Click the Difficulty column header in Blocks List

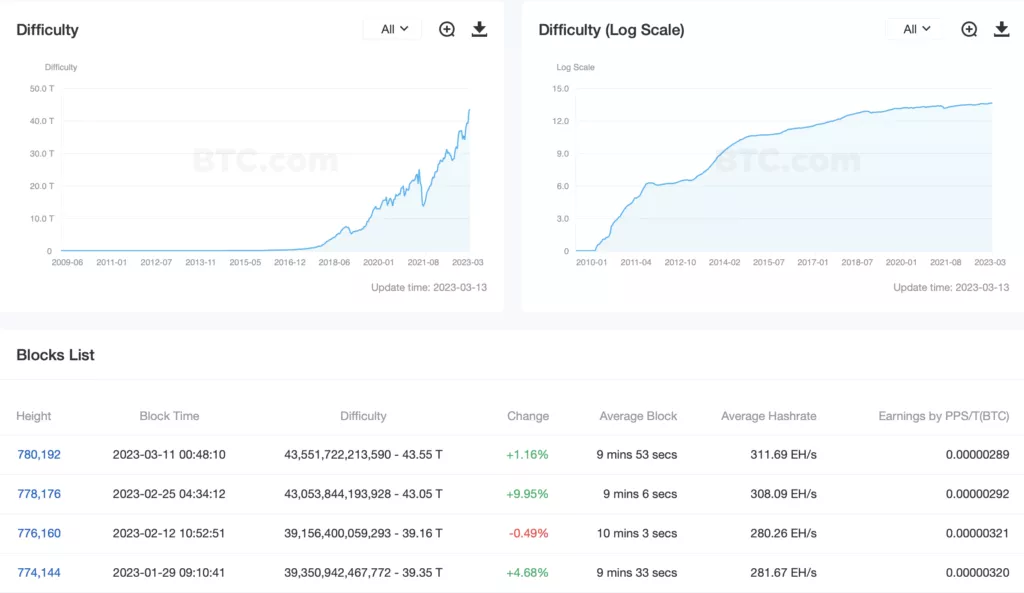pyautogui.click(x=363, y=416)
